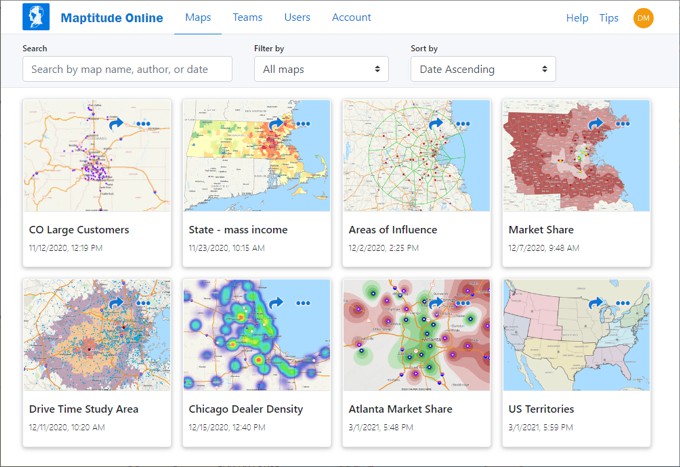Switch to the Maps tab
The width and height of the screenshot is (680, 467).
click(x=198, y=17)
